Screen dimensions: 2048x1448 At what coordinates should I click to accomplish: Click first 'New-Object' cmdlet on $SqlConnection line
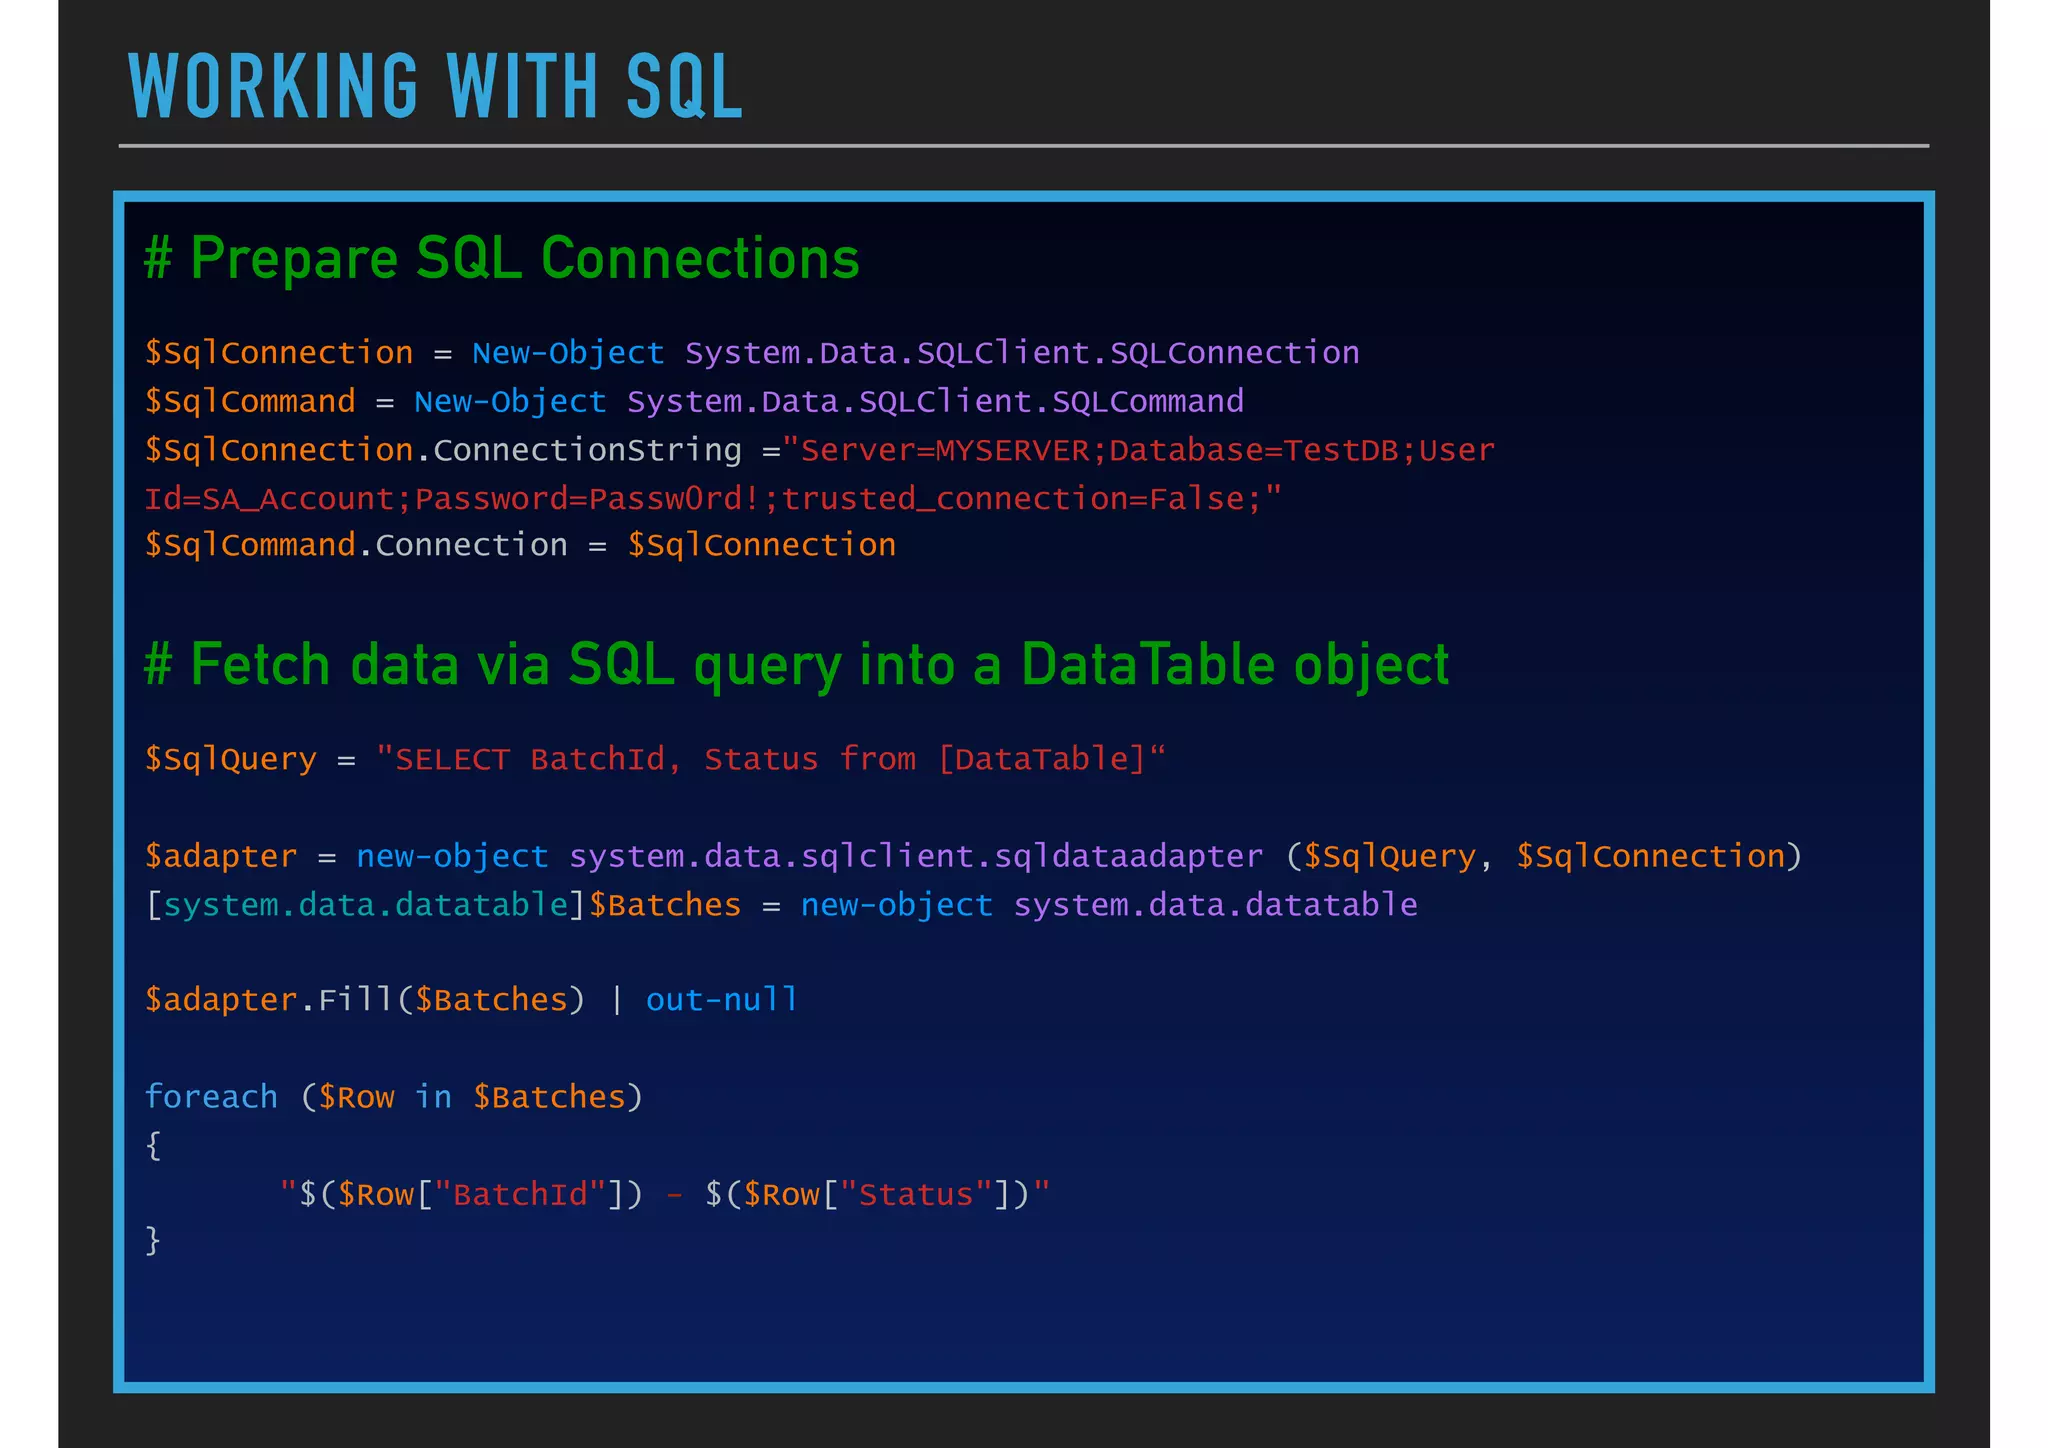pos(568,353)
